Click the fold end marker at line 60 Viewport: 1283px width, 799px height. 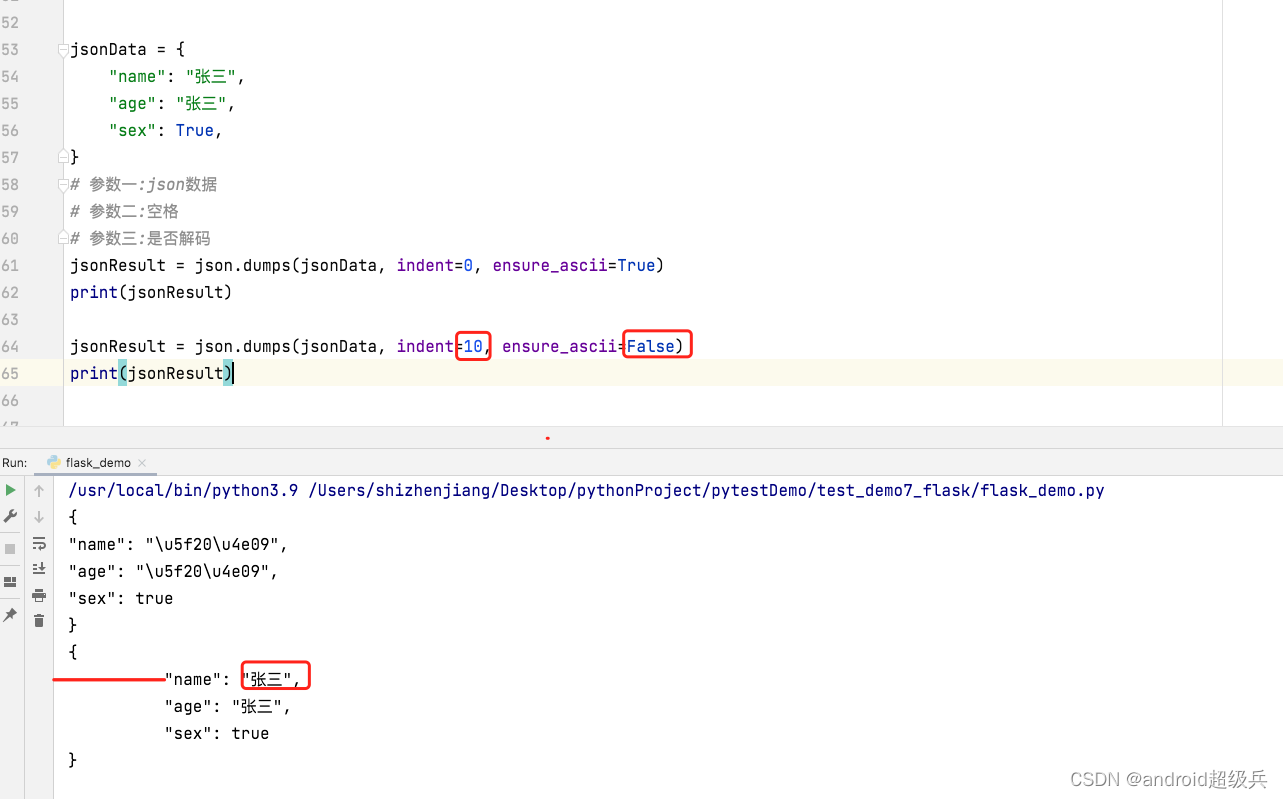click(63, 237)
